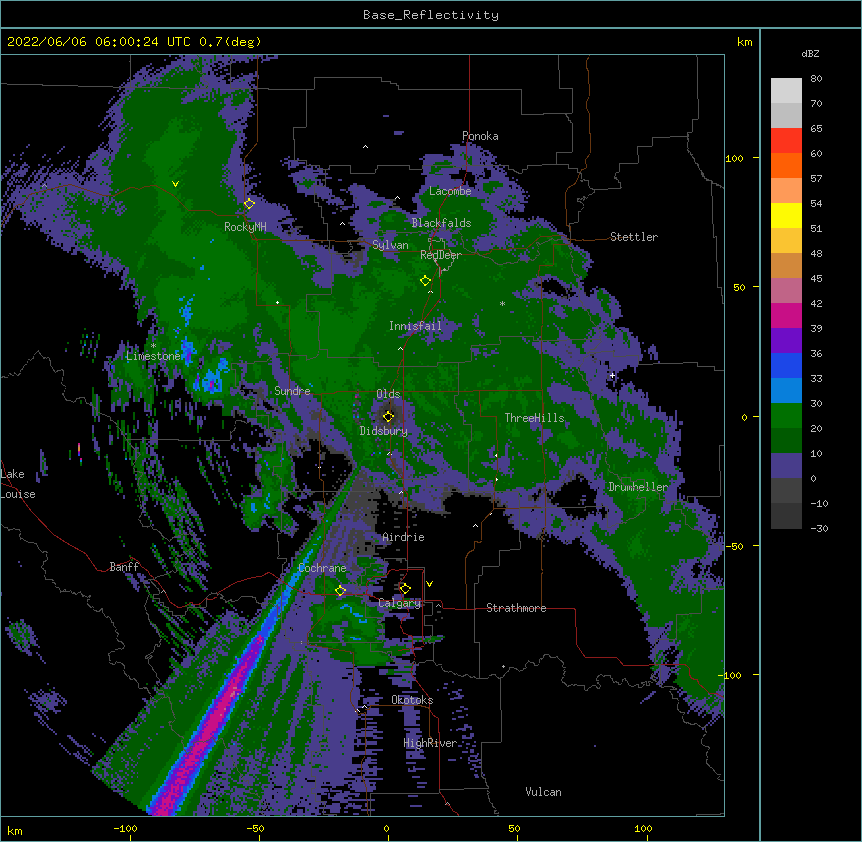Click the yellow station marker between Olds and Didsbury
Screen dimensions: 862x842
388,416
